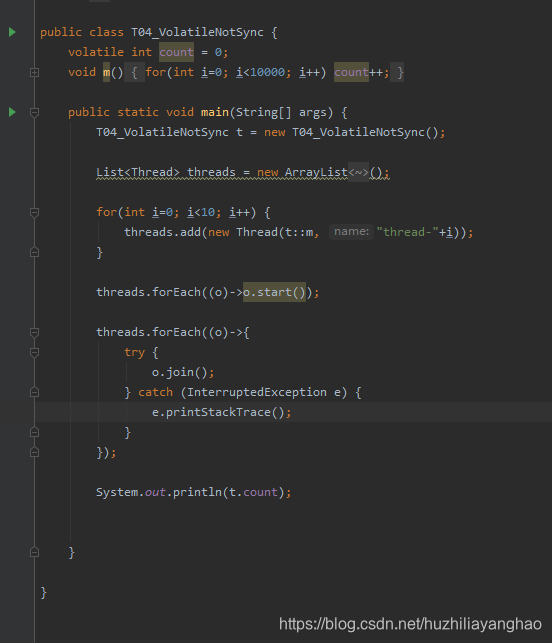Expand folded method m() in gutter
Image resolution: width=552 pixels, height=643 pixels.
click(34, 73)
